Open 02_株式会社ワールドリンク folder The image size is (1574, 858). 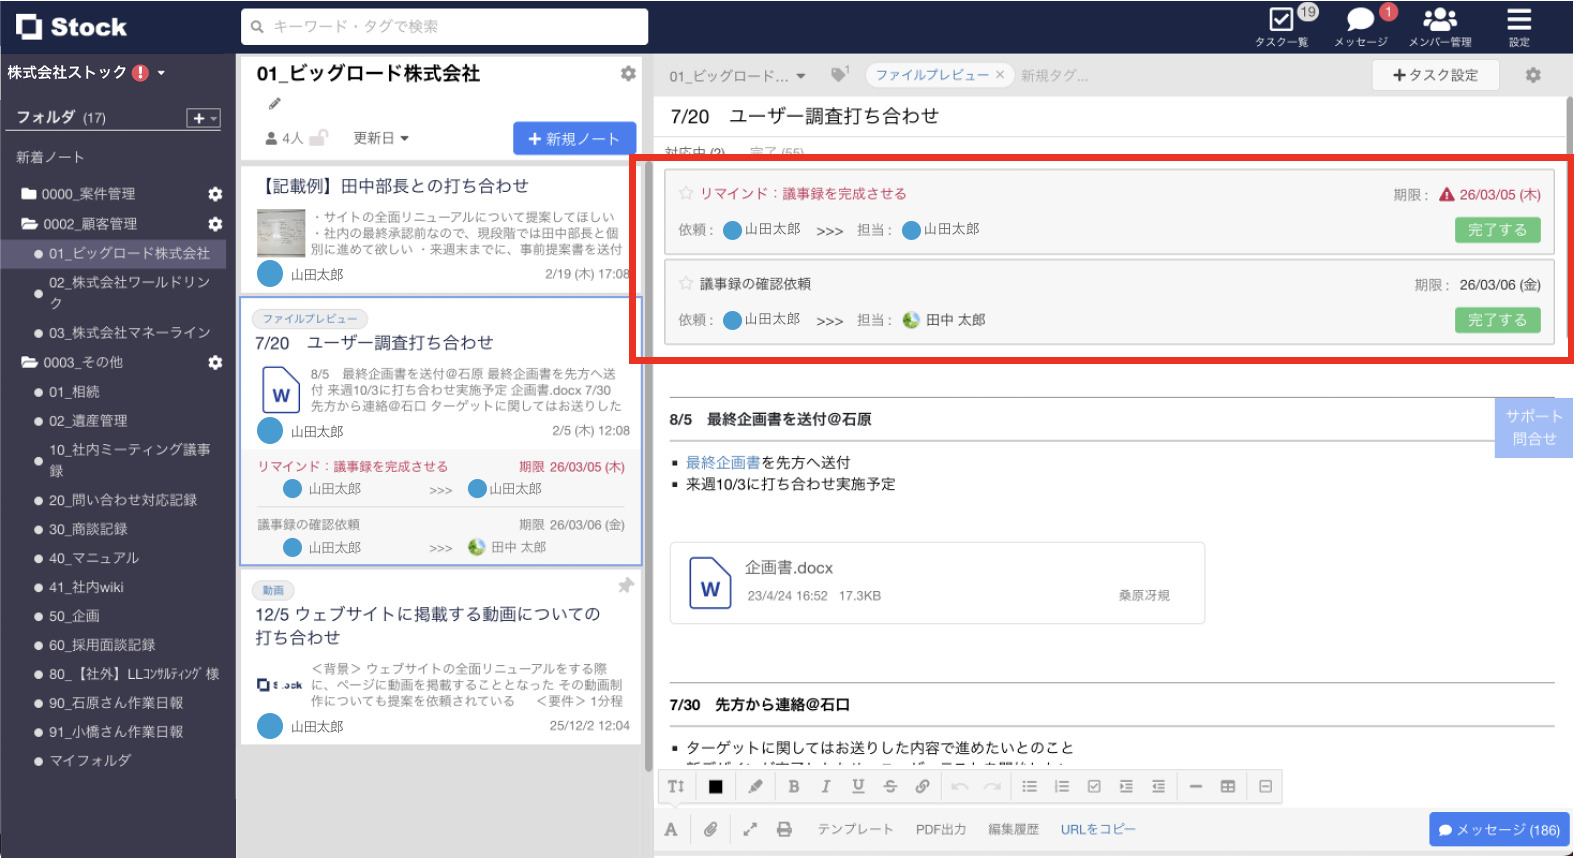pyautogui.click(x=129, y=292)
